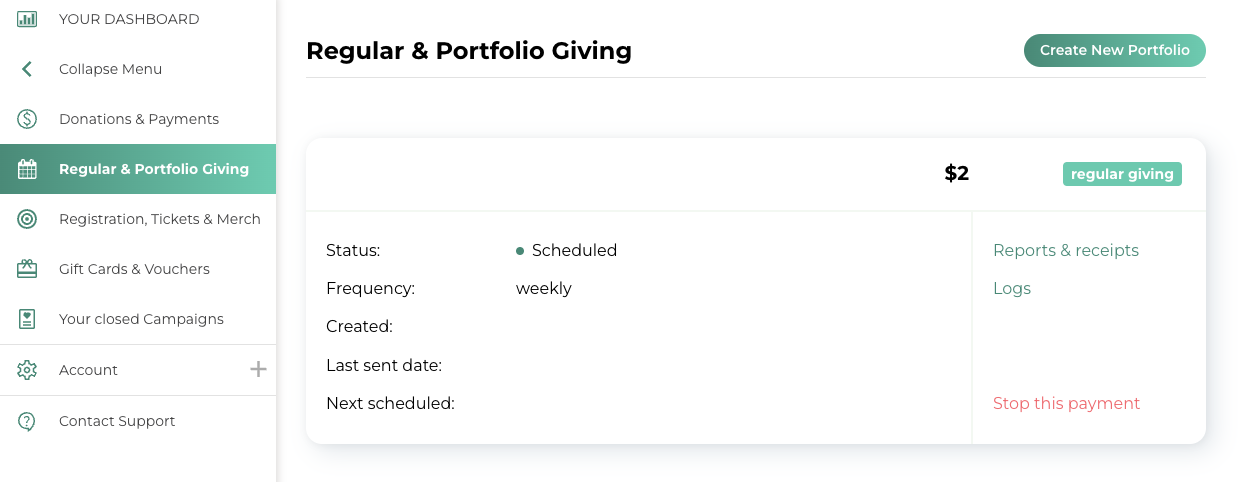Select Registration, Tickets & Merch
This screenshot has width=1238, height=482.
[160, 219]
